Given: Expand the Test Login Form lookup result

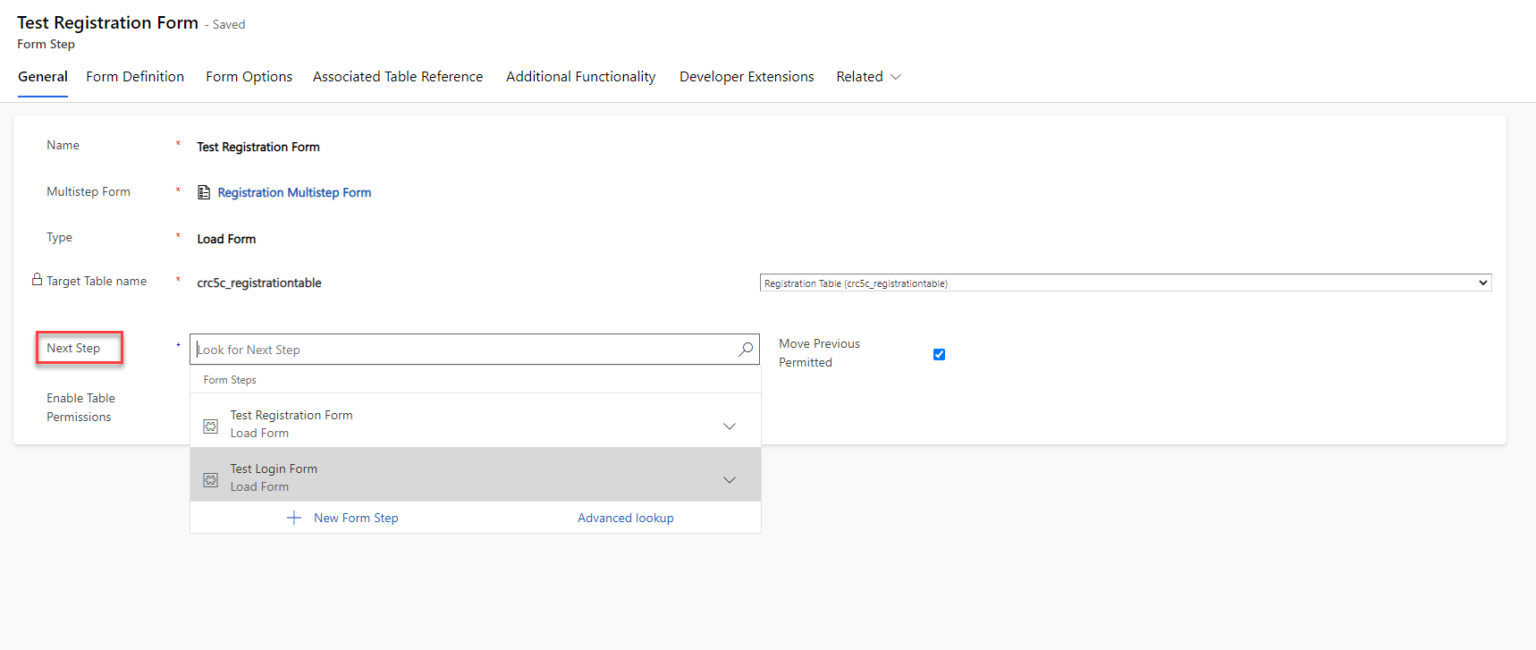Looking at the screenshot, I should point(729,480).
